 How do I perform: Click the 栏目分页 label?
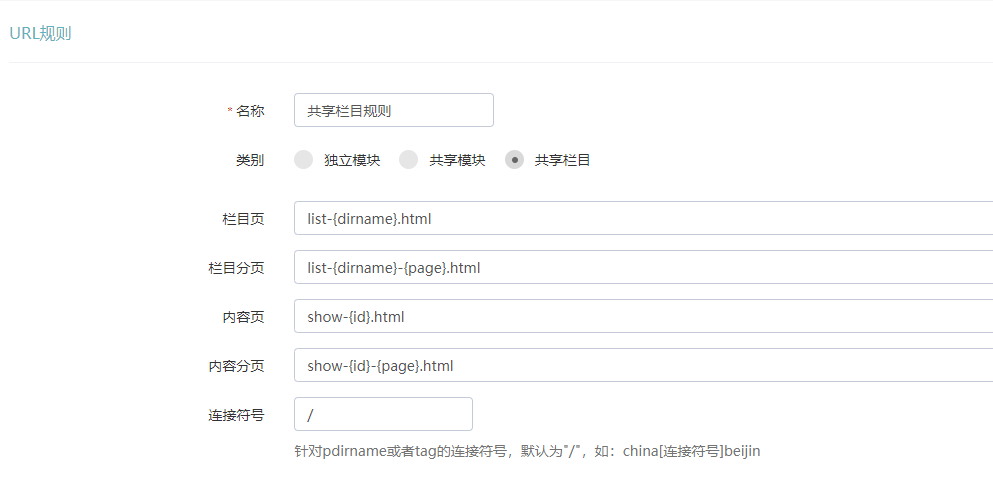pyautogui.click(x=236, y=268)
